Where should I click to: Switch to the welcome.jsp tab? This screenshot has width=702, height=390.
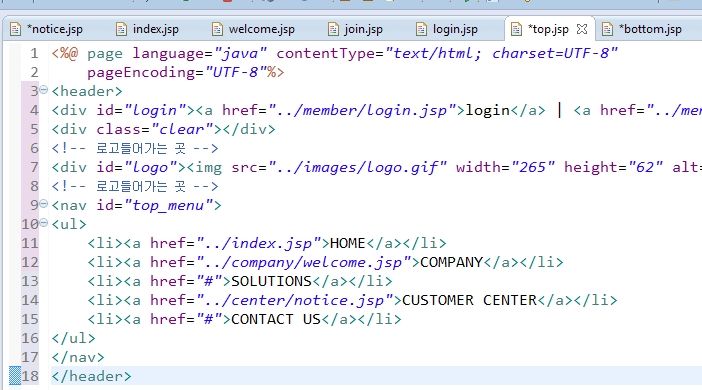pyautogui.click(x=254, y=29)
